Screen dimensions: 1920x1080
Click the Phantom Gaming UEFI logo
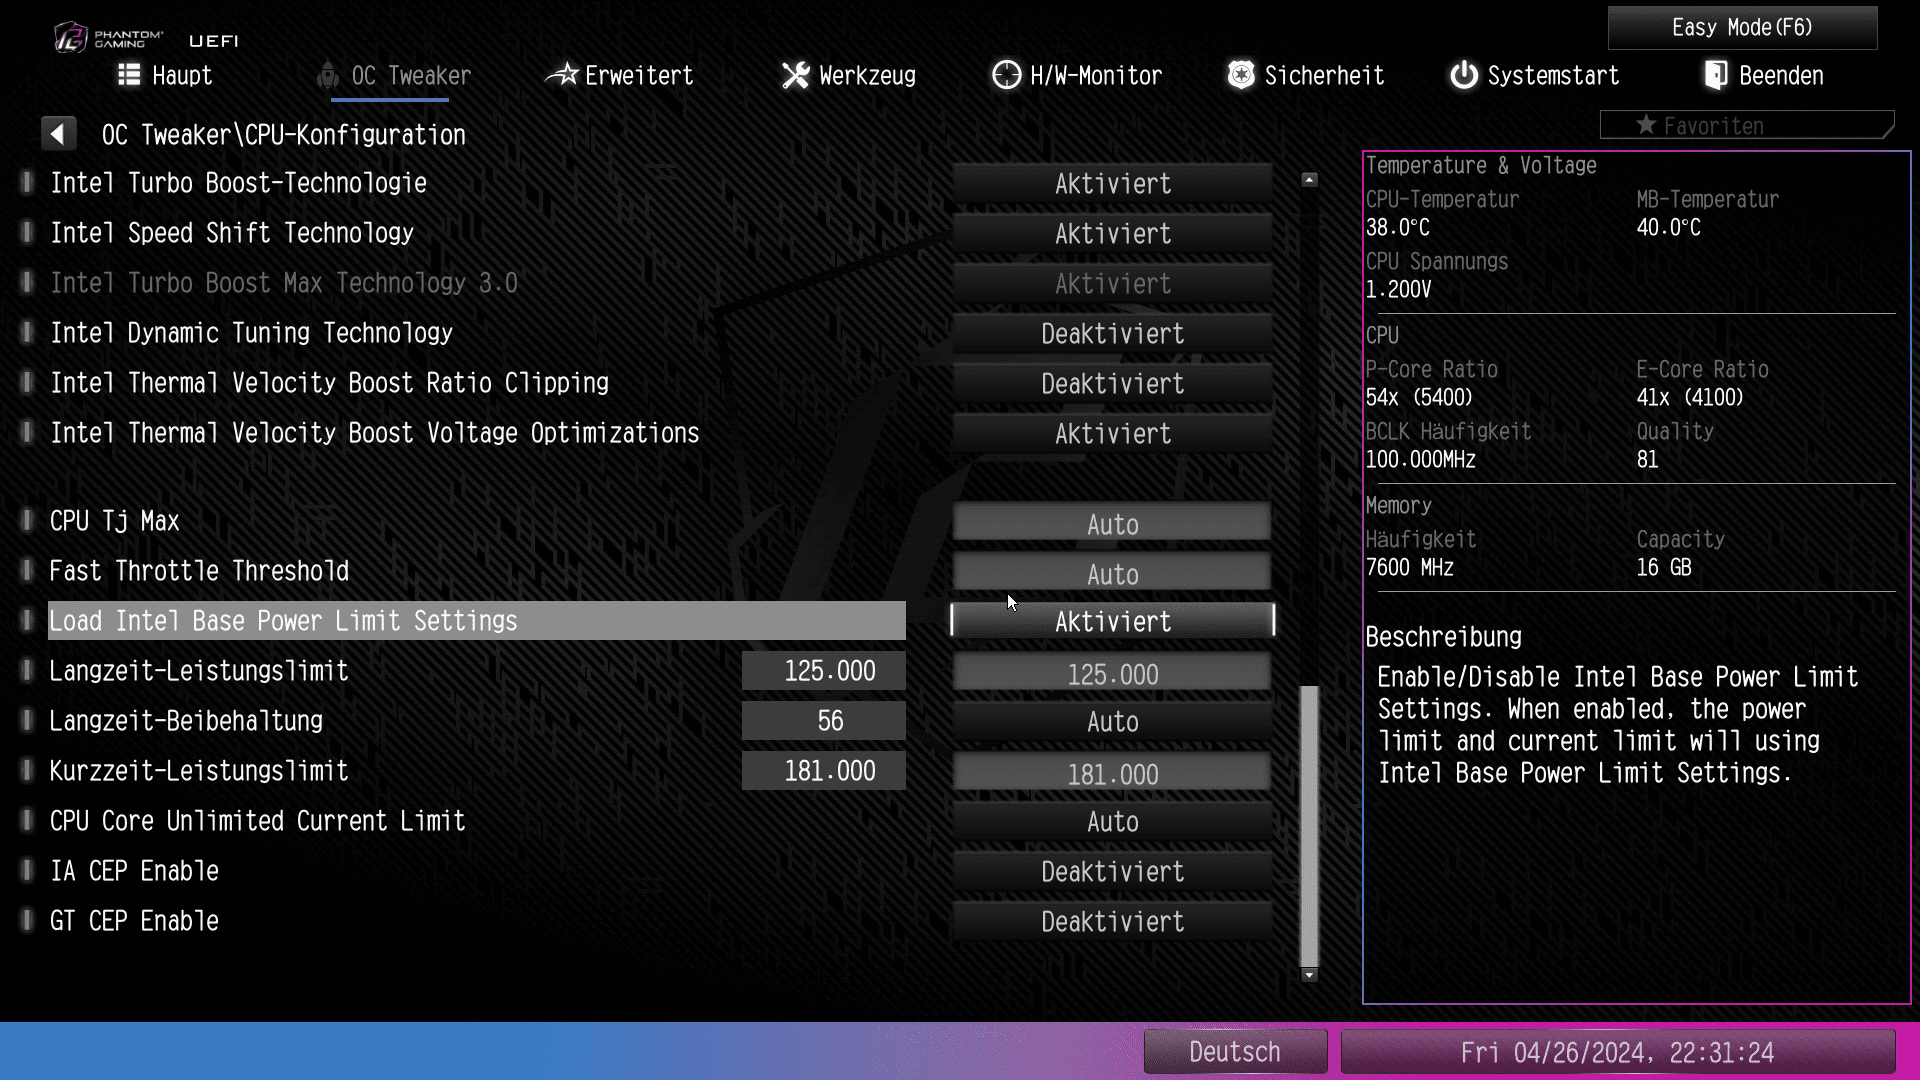[x=146, y=39]
